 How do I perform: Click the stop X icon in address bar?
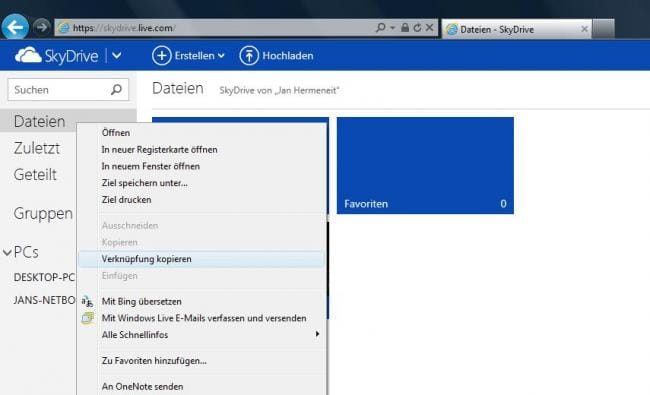click(429, 28)
